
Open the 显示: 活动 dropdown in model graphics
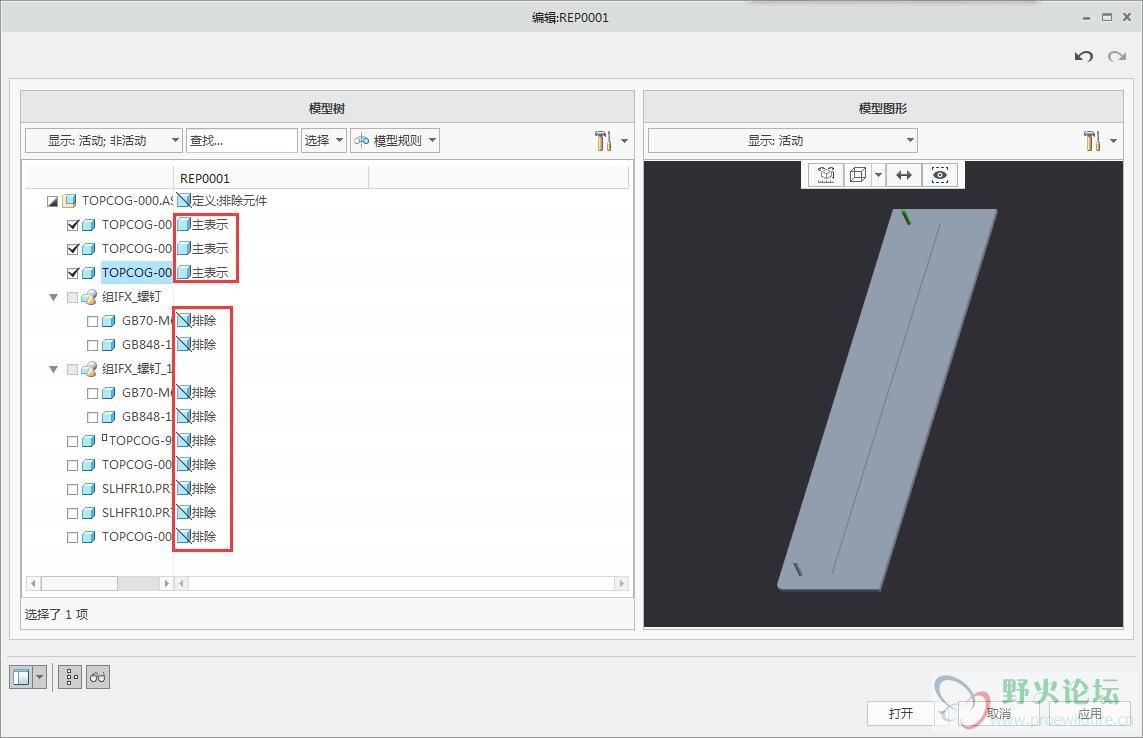pos(782,141)
